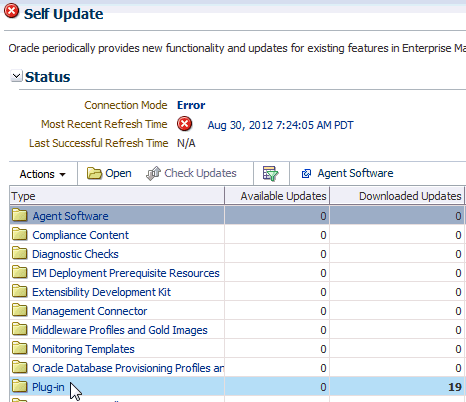Open EM Deployment Prerequisite Resources

coord(126,273)
